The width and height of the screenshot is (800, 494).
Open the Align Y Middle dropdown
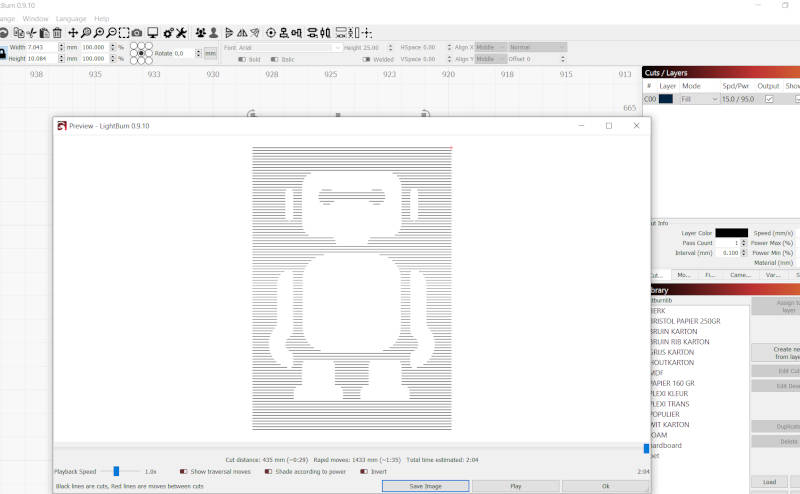[490, 59]
